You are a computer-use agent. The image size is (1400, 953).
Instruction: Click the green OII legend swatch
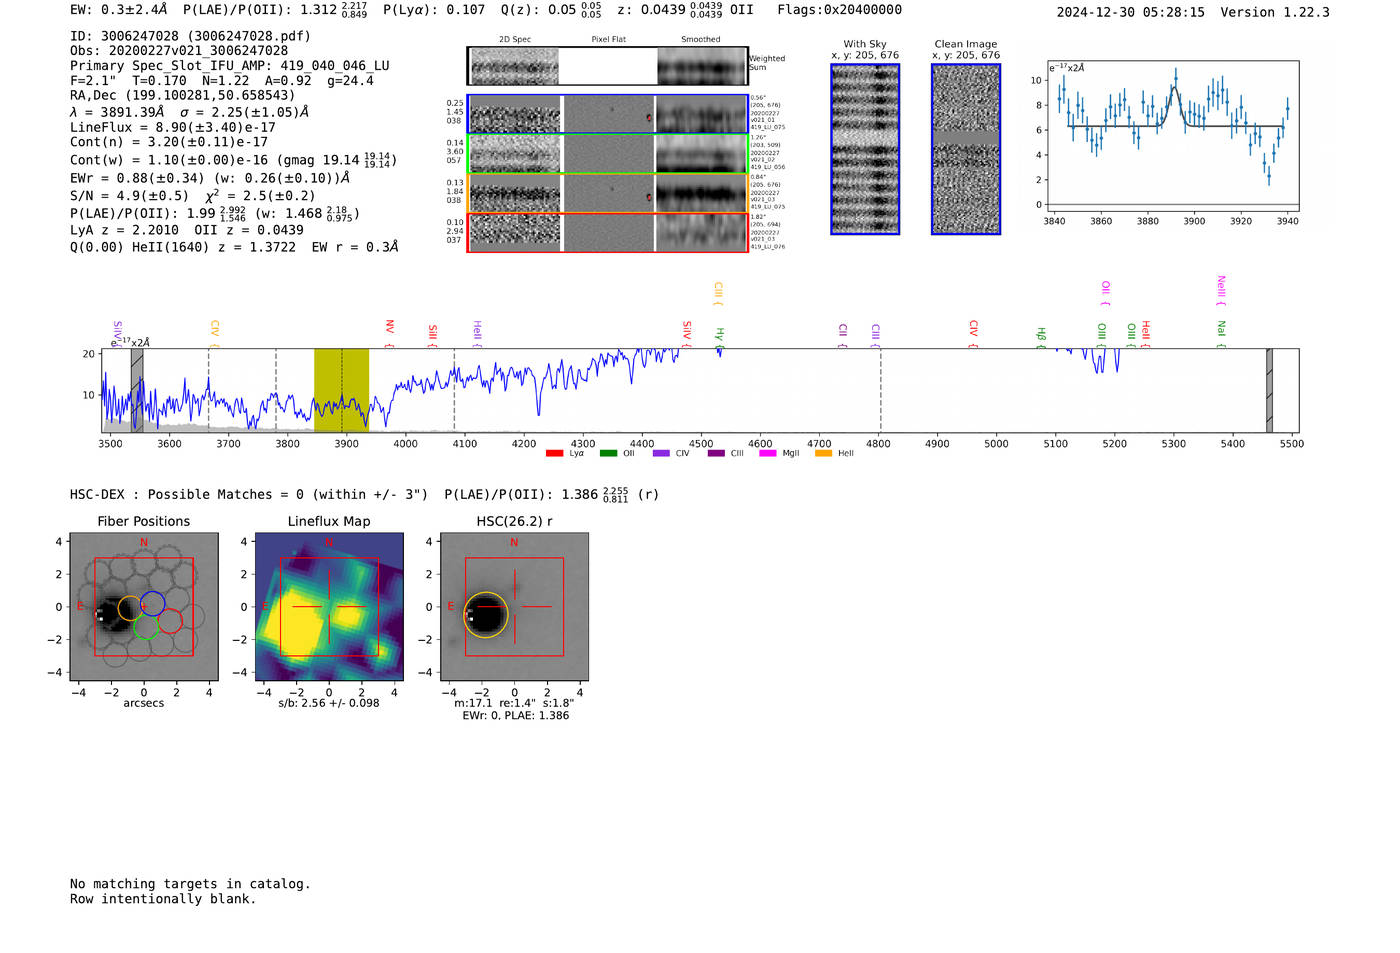point(608,453)
